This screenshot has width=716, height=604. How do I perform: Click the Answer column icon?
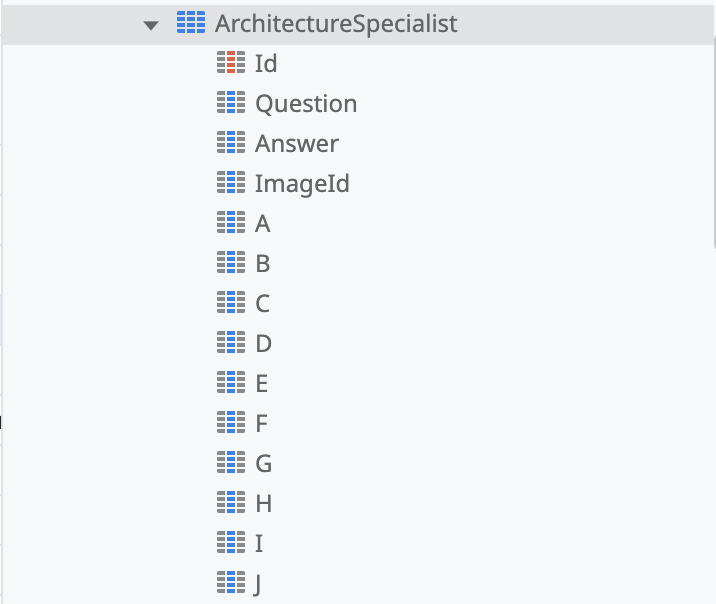click(x=231, y=144)
